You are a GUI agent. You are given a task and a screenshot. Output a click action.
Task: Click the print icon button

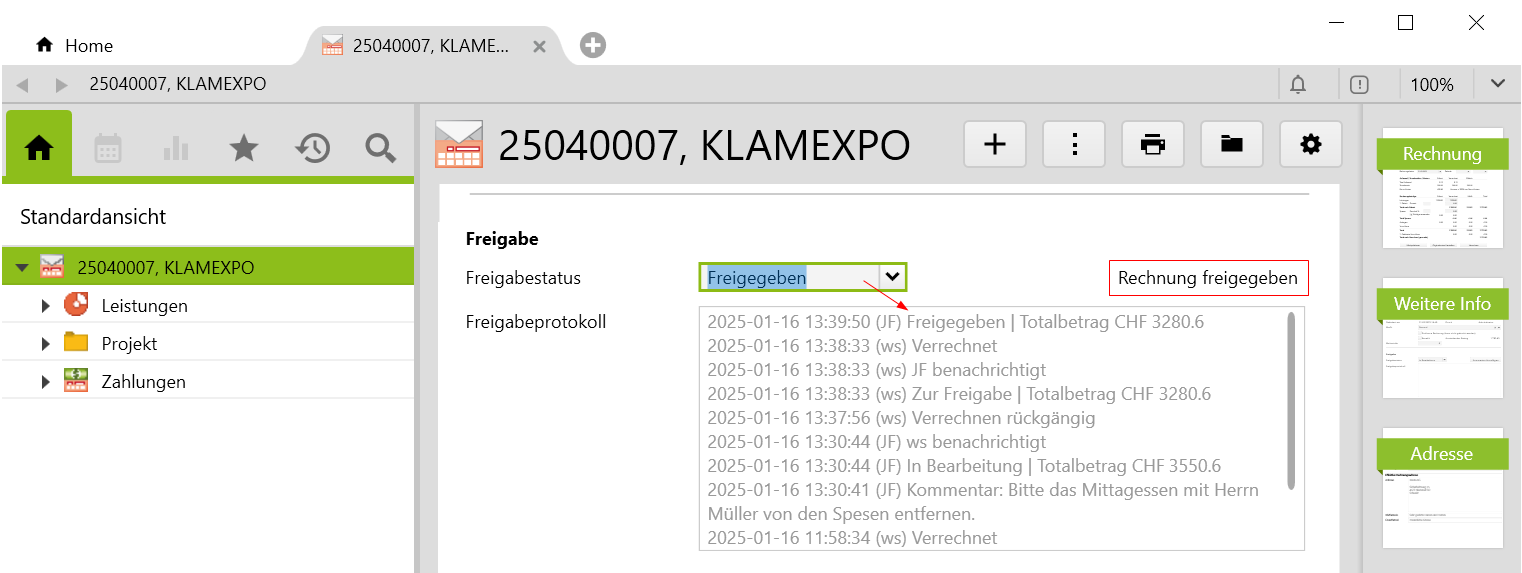[1153, 145]
